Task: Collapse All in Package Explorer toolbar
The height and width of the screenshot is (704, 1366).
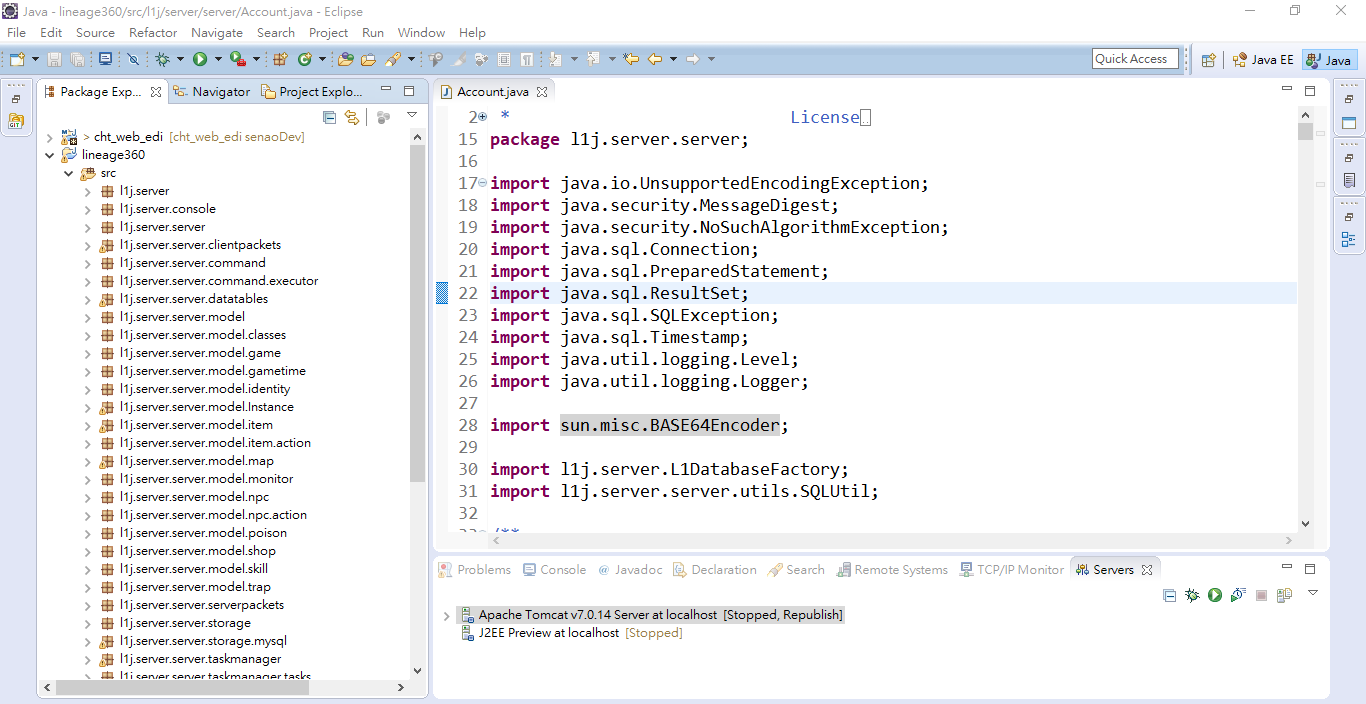Action: [x=330, y=117]
